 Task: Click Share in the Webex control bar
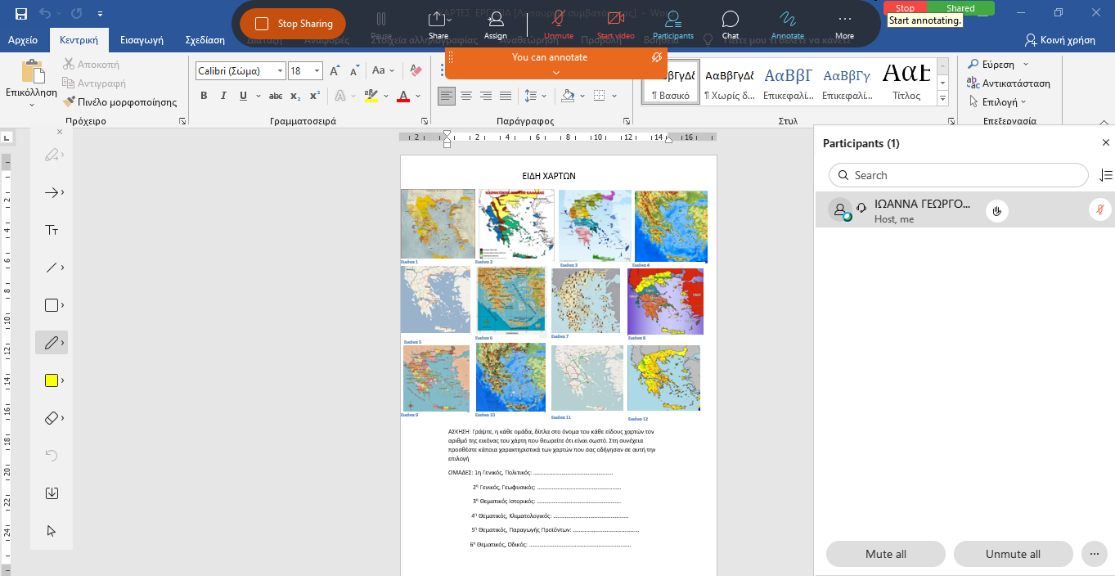click(x=438, y=24)
